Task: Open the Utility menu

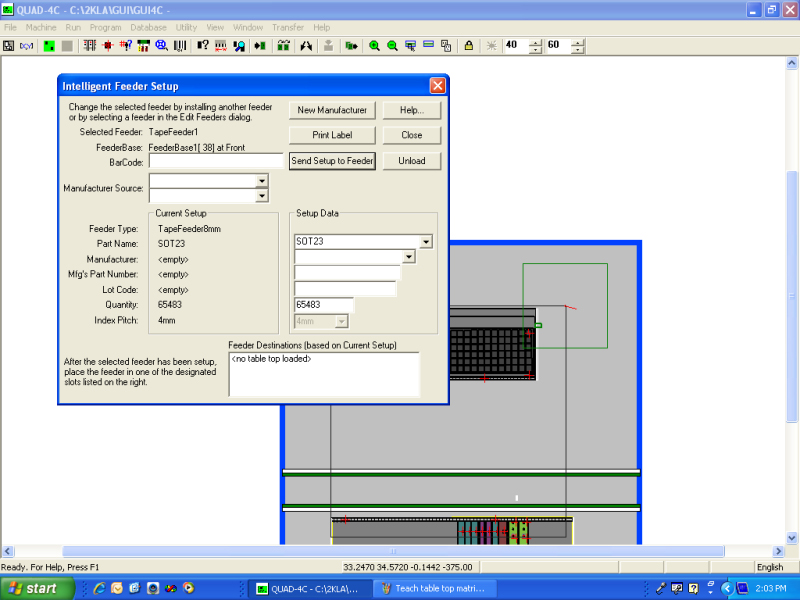Action: [x=186, y=28]
